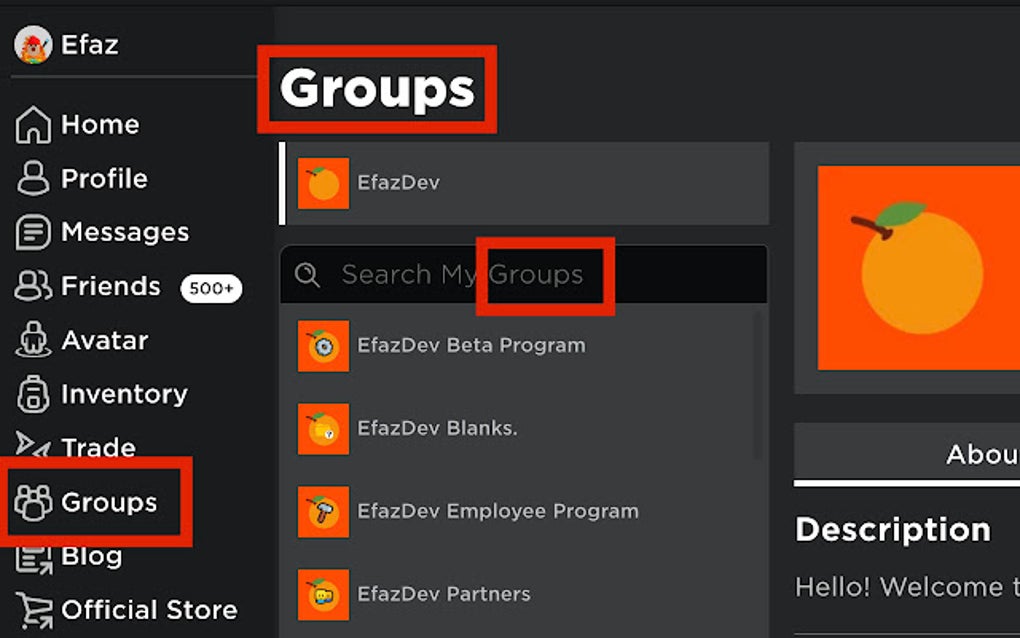
Task: Select the Groups icon in the sidebar
Action: pyautogui.click(x=33, y=503)
